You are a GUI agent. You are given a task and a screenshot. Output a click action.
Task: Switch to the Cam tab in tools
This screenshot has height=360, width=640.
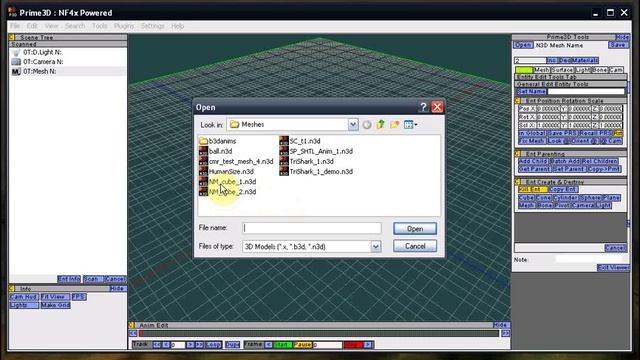616,70
